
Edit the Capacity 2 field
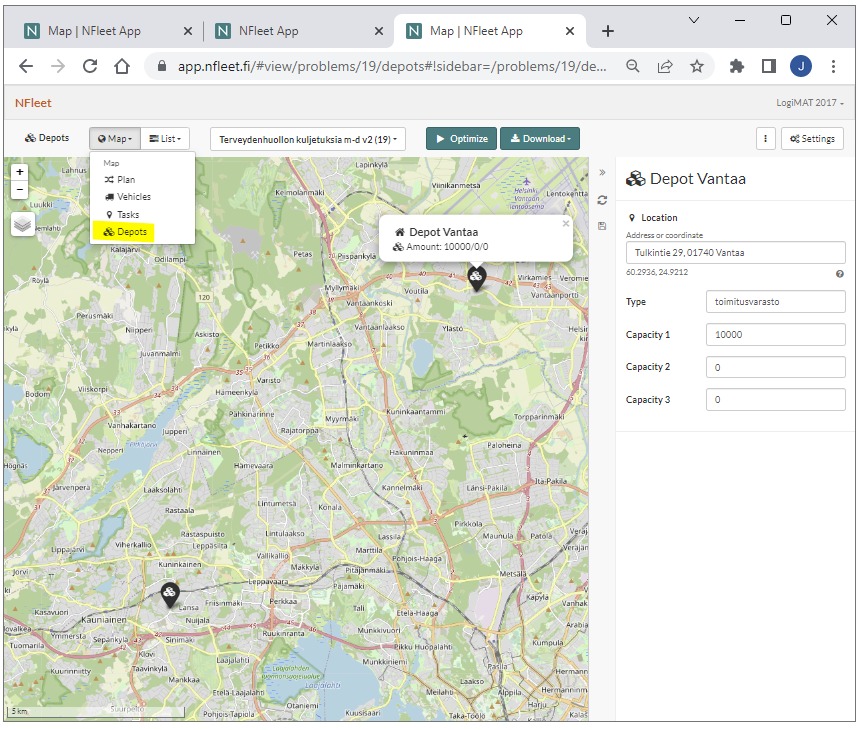(775, 367)
